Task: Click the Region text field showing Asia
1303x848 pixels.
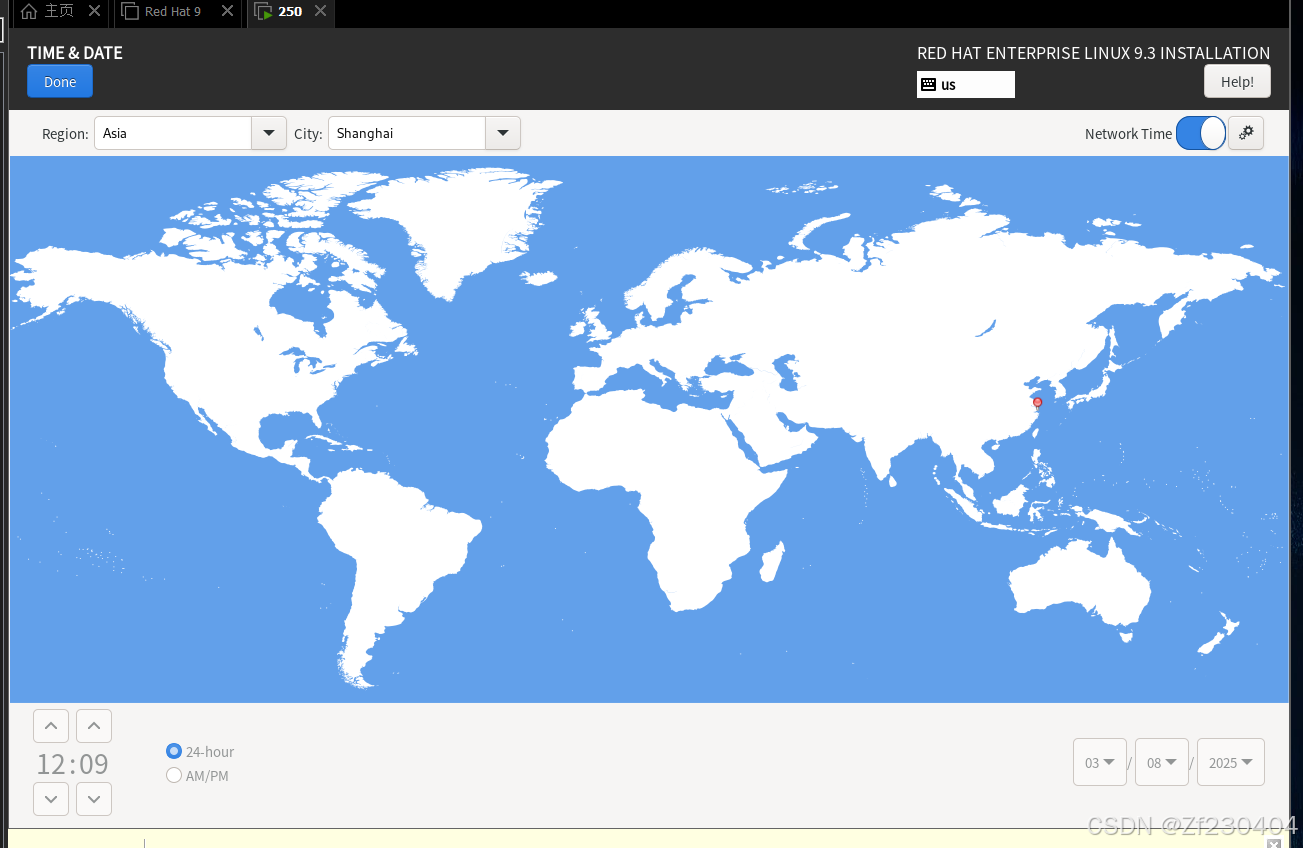Action: coord(172,133)
